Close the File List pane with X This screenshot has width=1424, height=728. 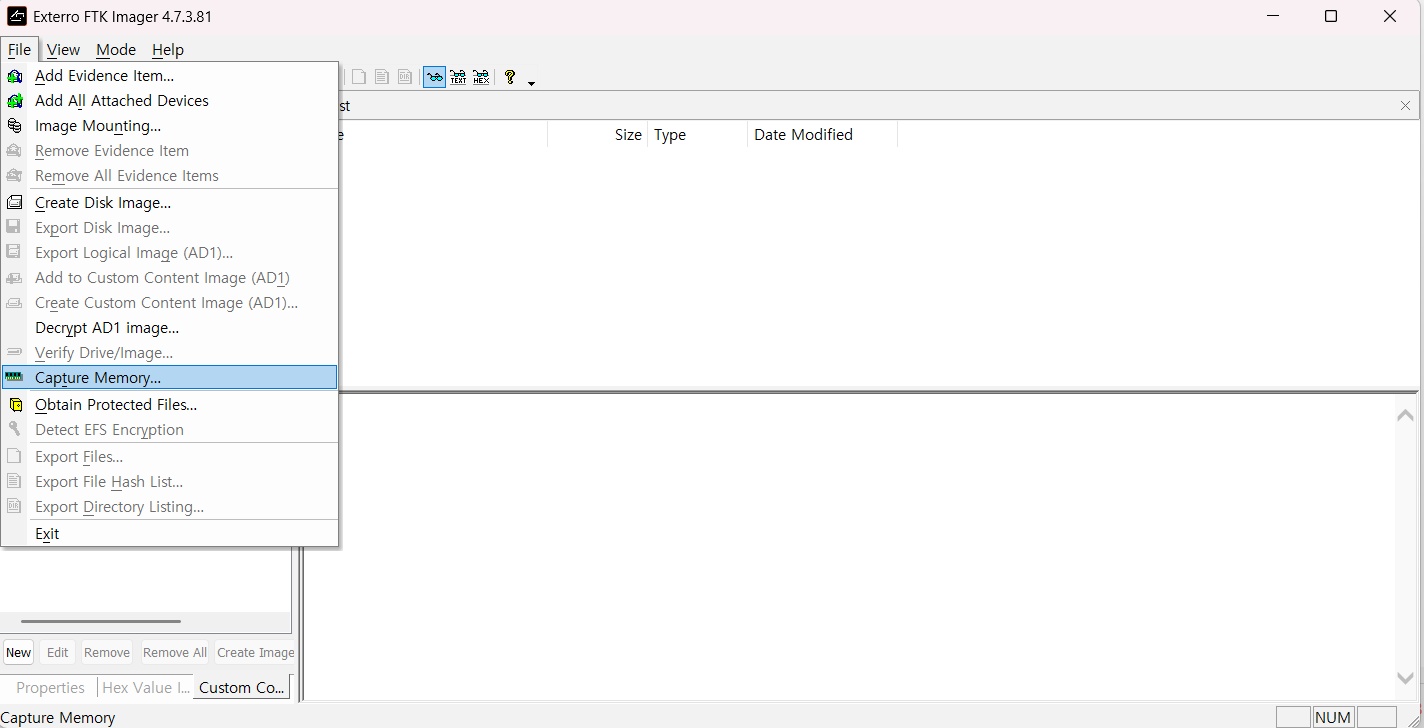(1406, 105)
